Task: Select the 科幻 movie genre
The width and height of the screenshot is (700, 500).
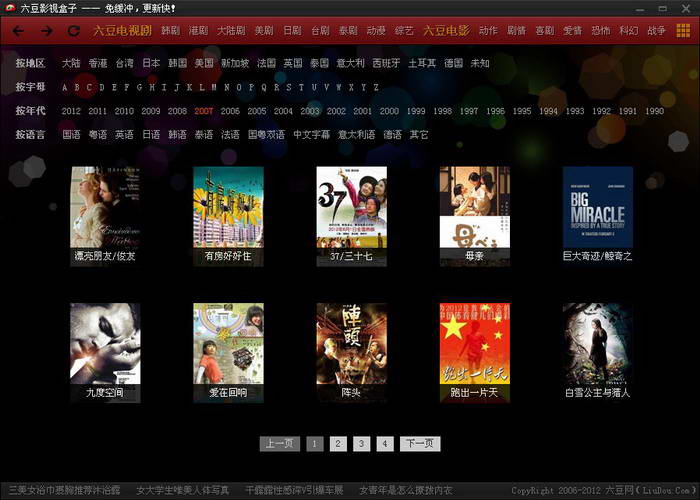Action: point(629,30)
